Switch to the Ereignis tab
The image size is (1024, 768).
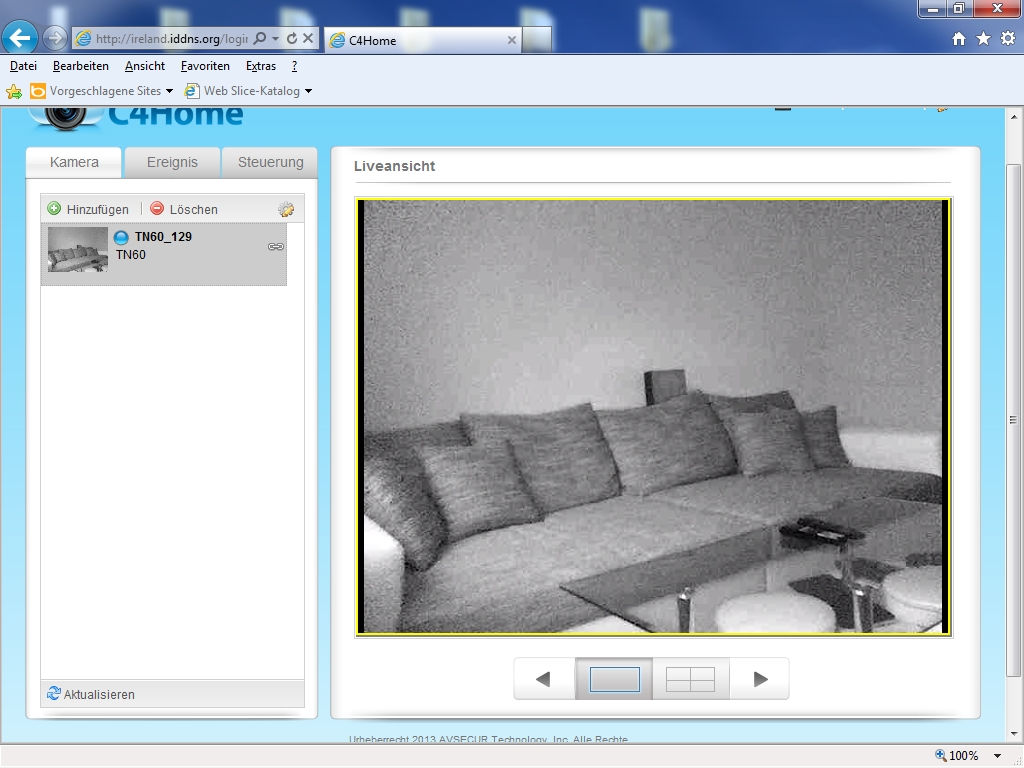pos(172,162)
